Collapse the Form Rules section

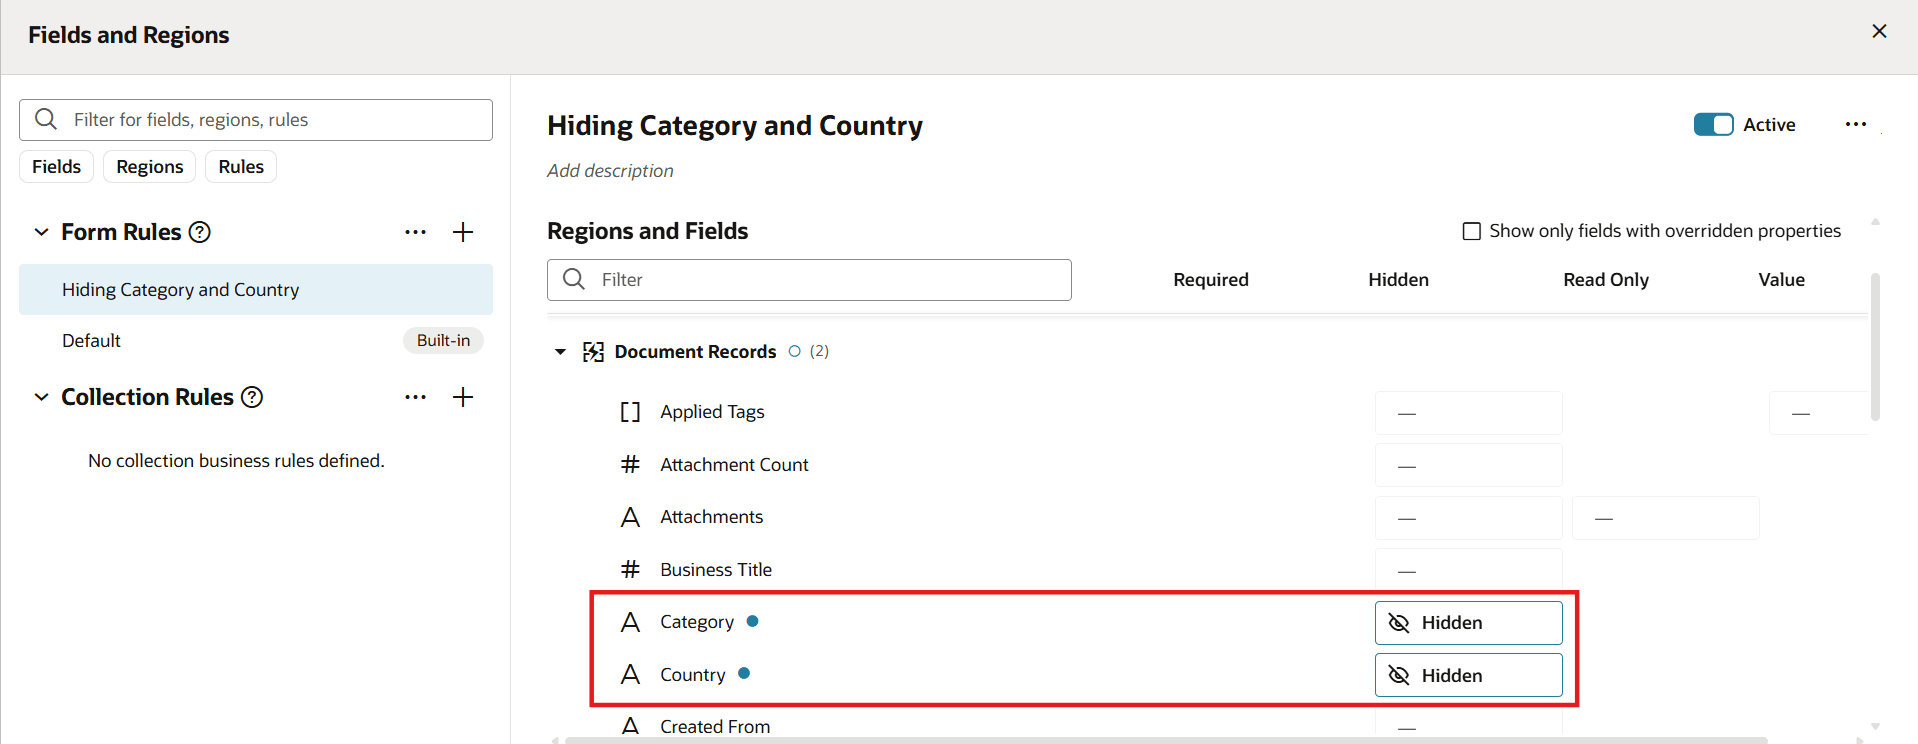(41, 232)
